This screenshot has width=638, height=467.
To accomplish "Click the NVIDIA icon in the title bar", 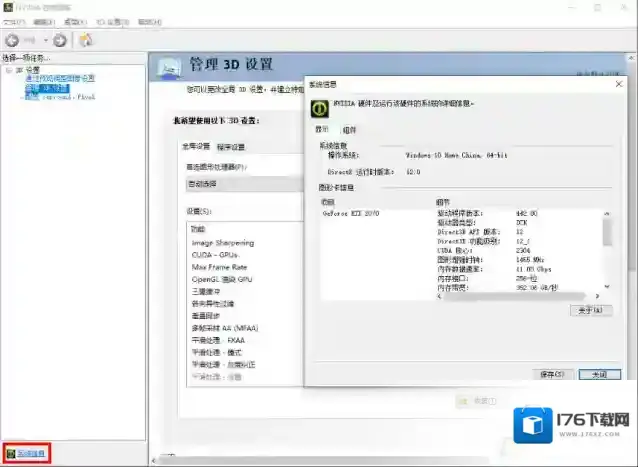I will click(7, 7).
